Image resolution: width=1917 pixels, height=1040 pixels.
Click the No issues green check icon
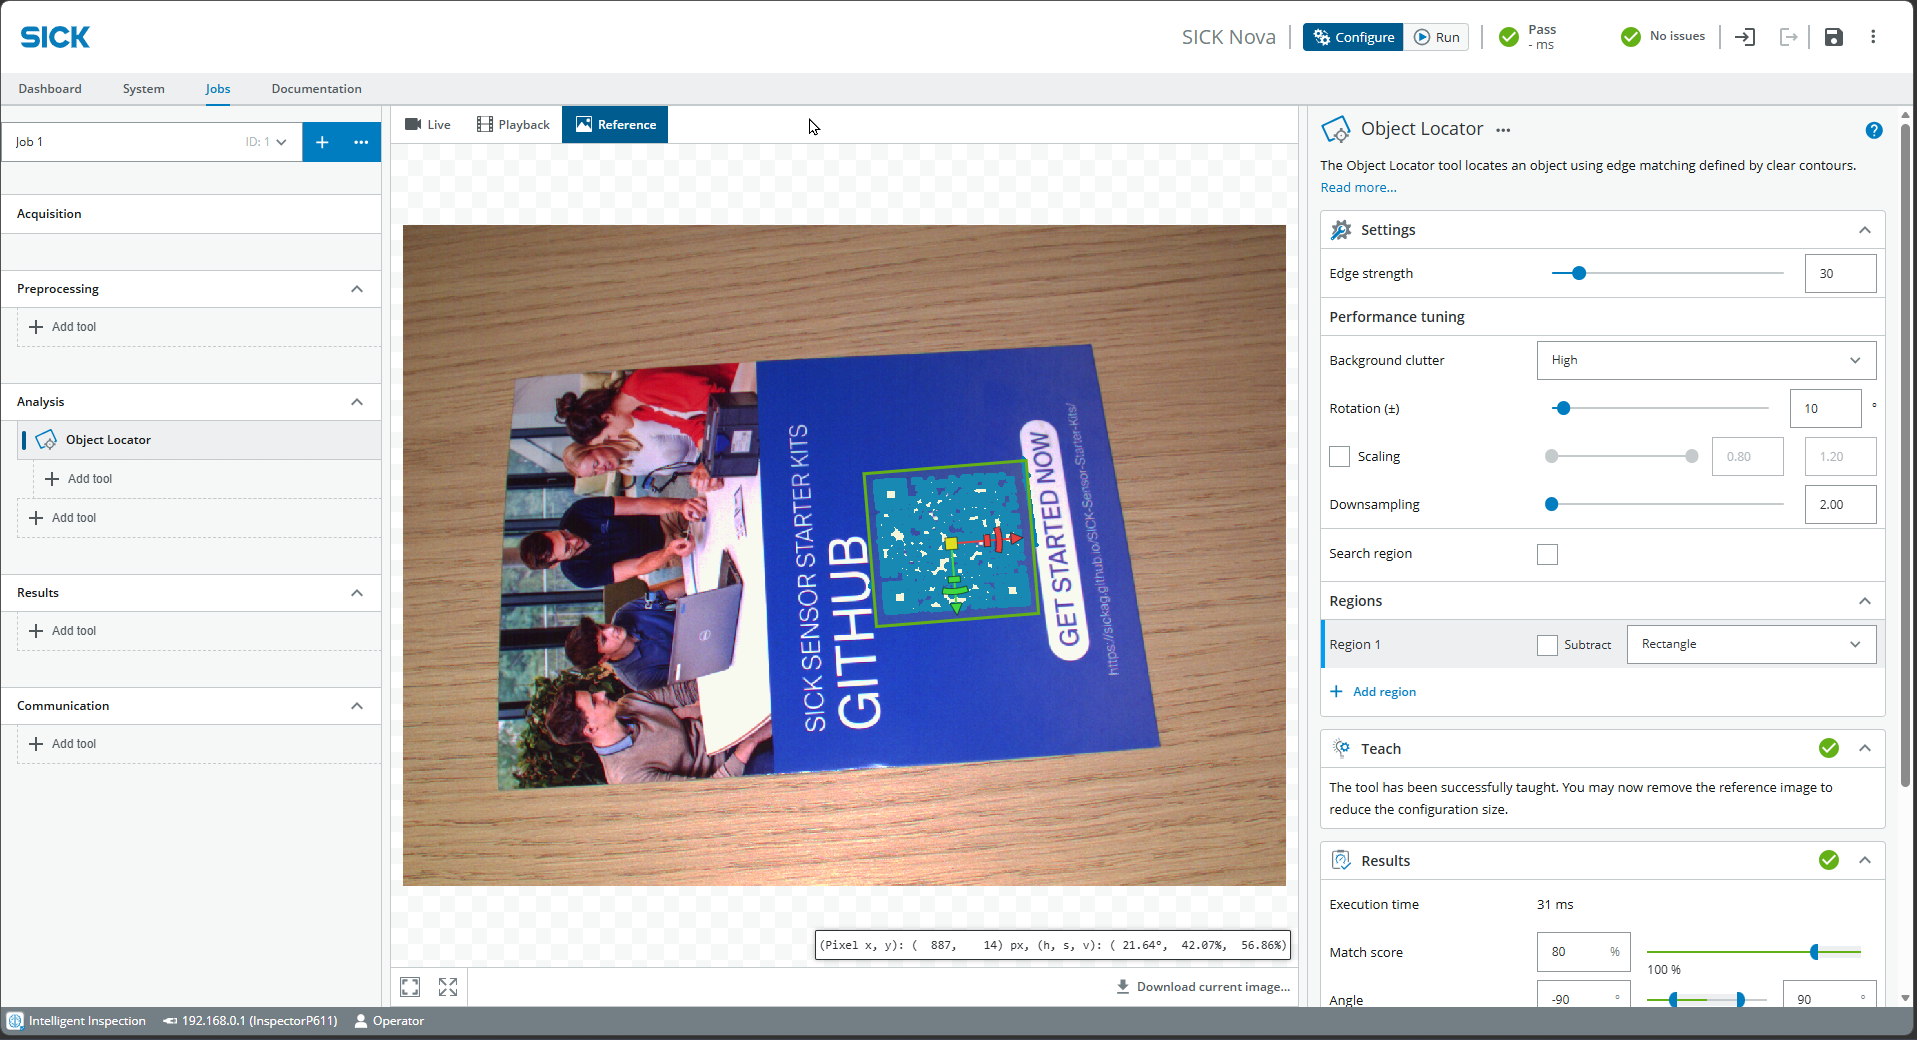coord(1631,37)
